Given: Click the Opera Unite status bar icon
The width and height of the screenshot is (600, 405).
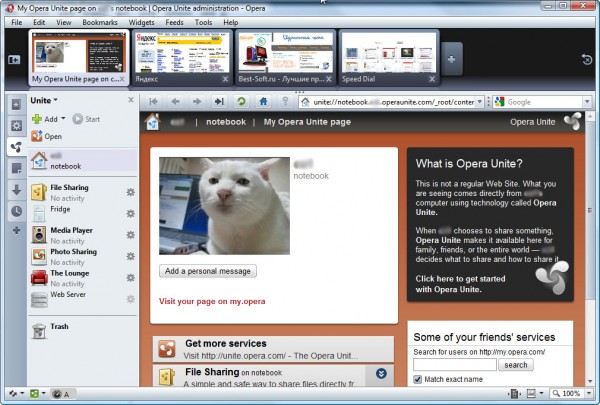Looking at the screenshot, I should [34, 394].
